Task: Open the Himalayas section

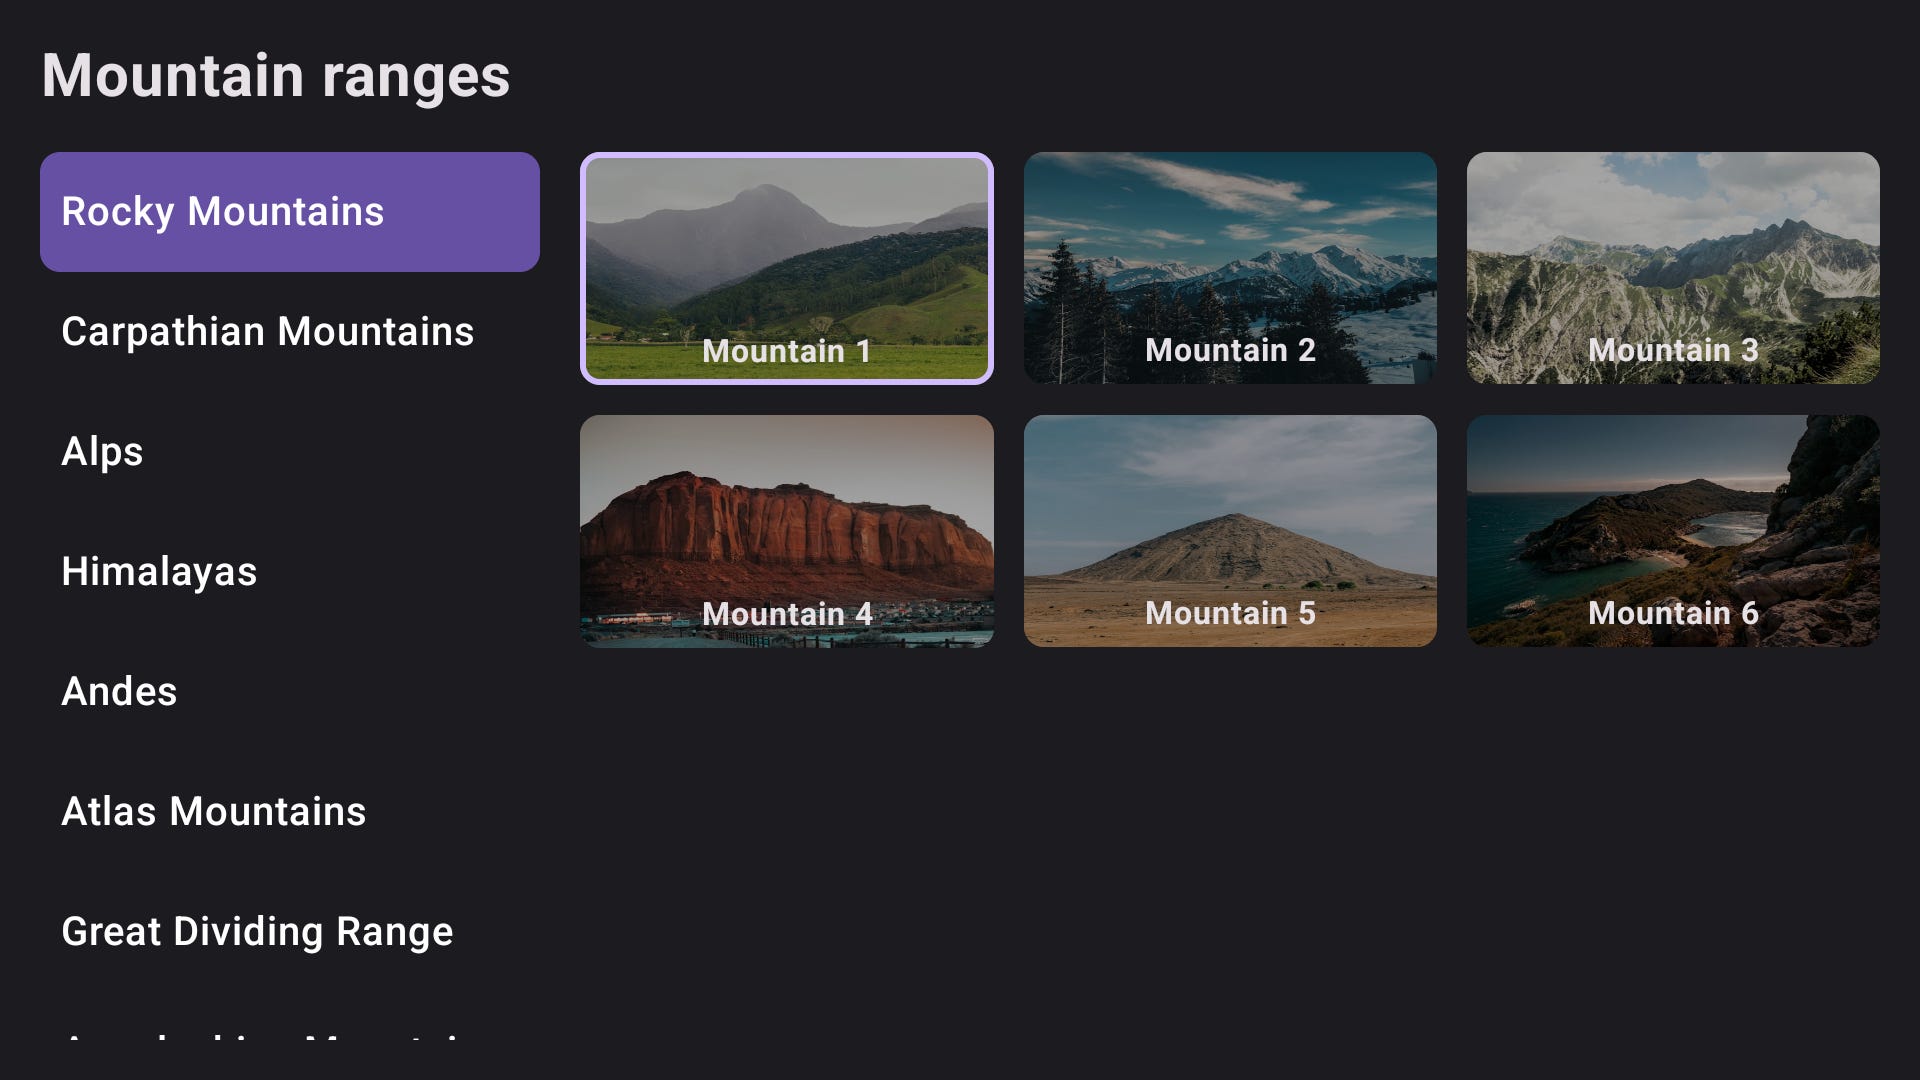Action: coord(159,571)
